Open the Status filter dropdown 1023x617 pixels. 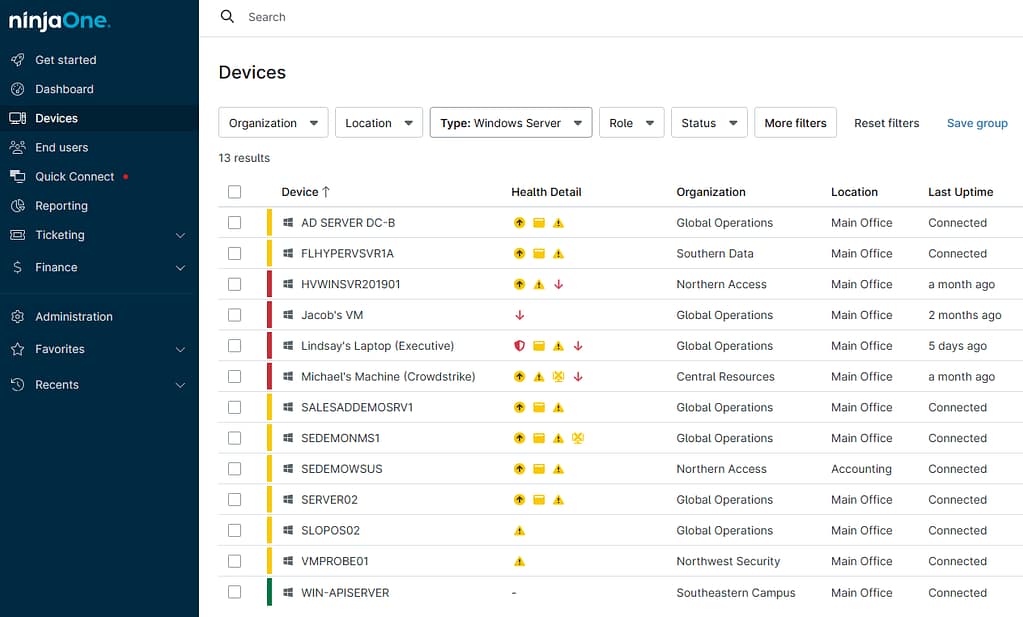tap(707, 122)
